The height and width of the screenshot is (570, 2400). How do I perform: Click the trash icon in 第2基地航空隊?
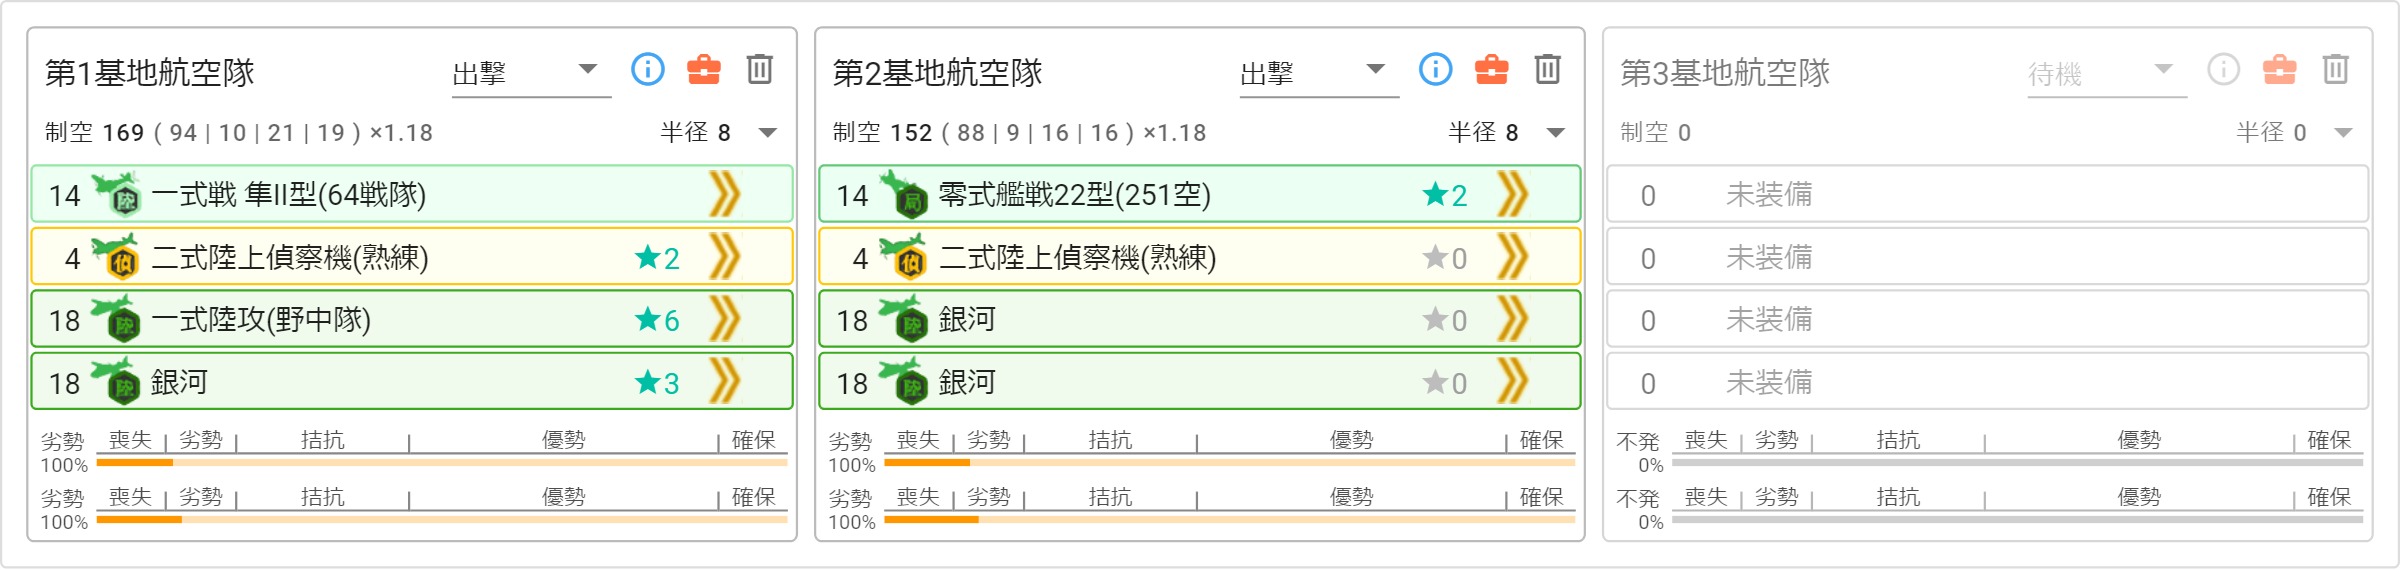[1548, 69]
